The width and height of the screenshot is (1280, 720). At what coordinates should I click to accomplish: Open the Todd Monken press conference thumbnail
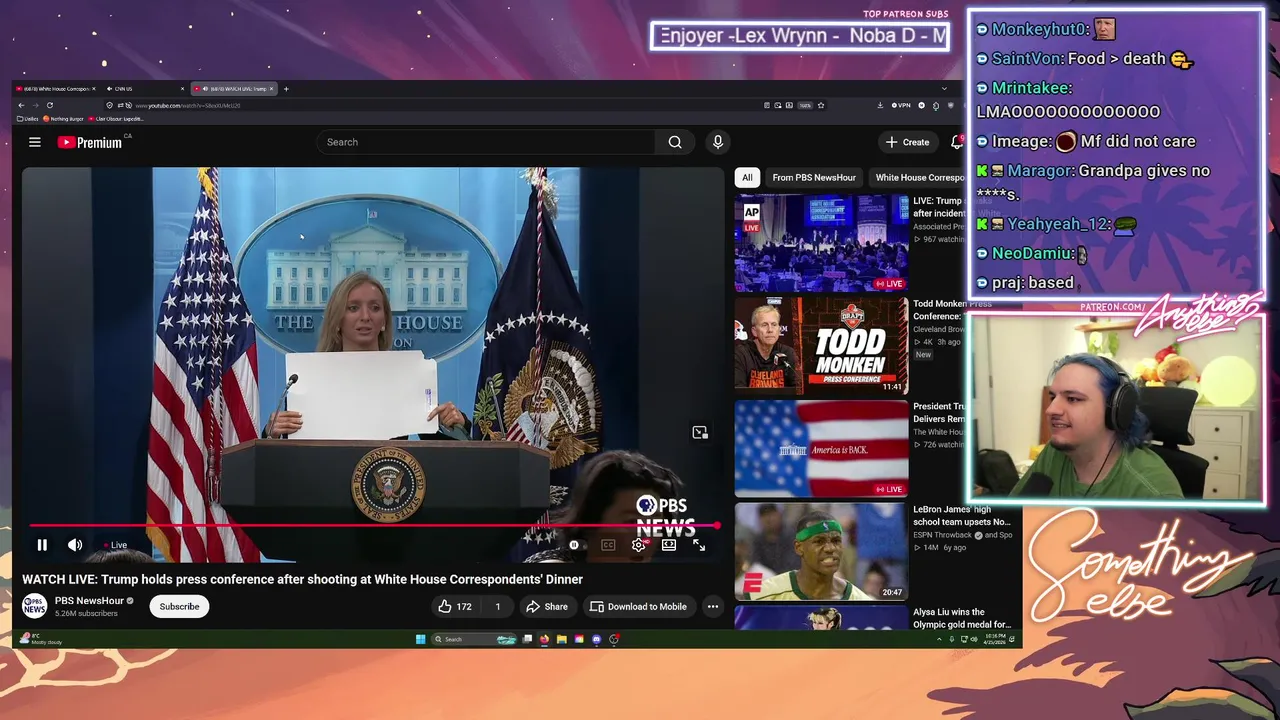coord(822,346)
